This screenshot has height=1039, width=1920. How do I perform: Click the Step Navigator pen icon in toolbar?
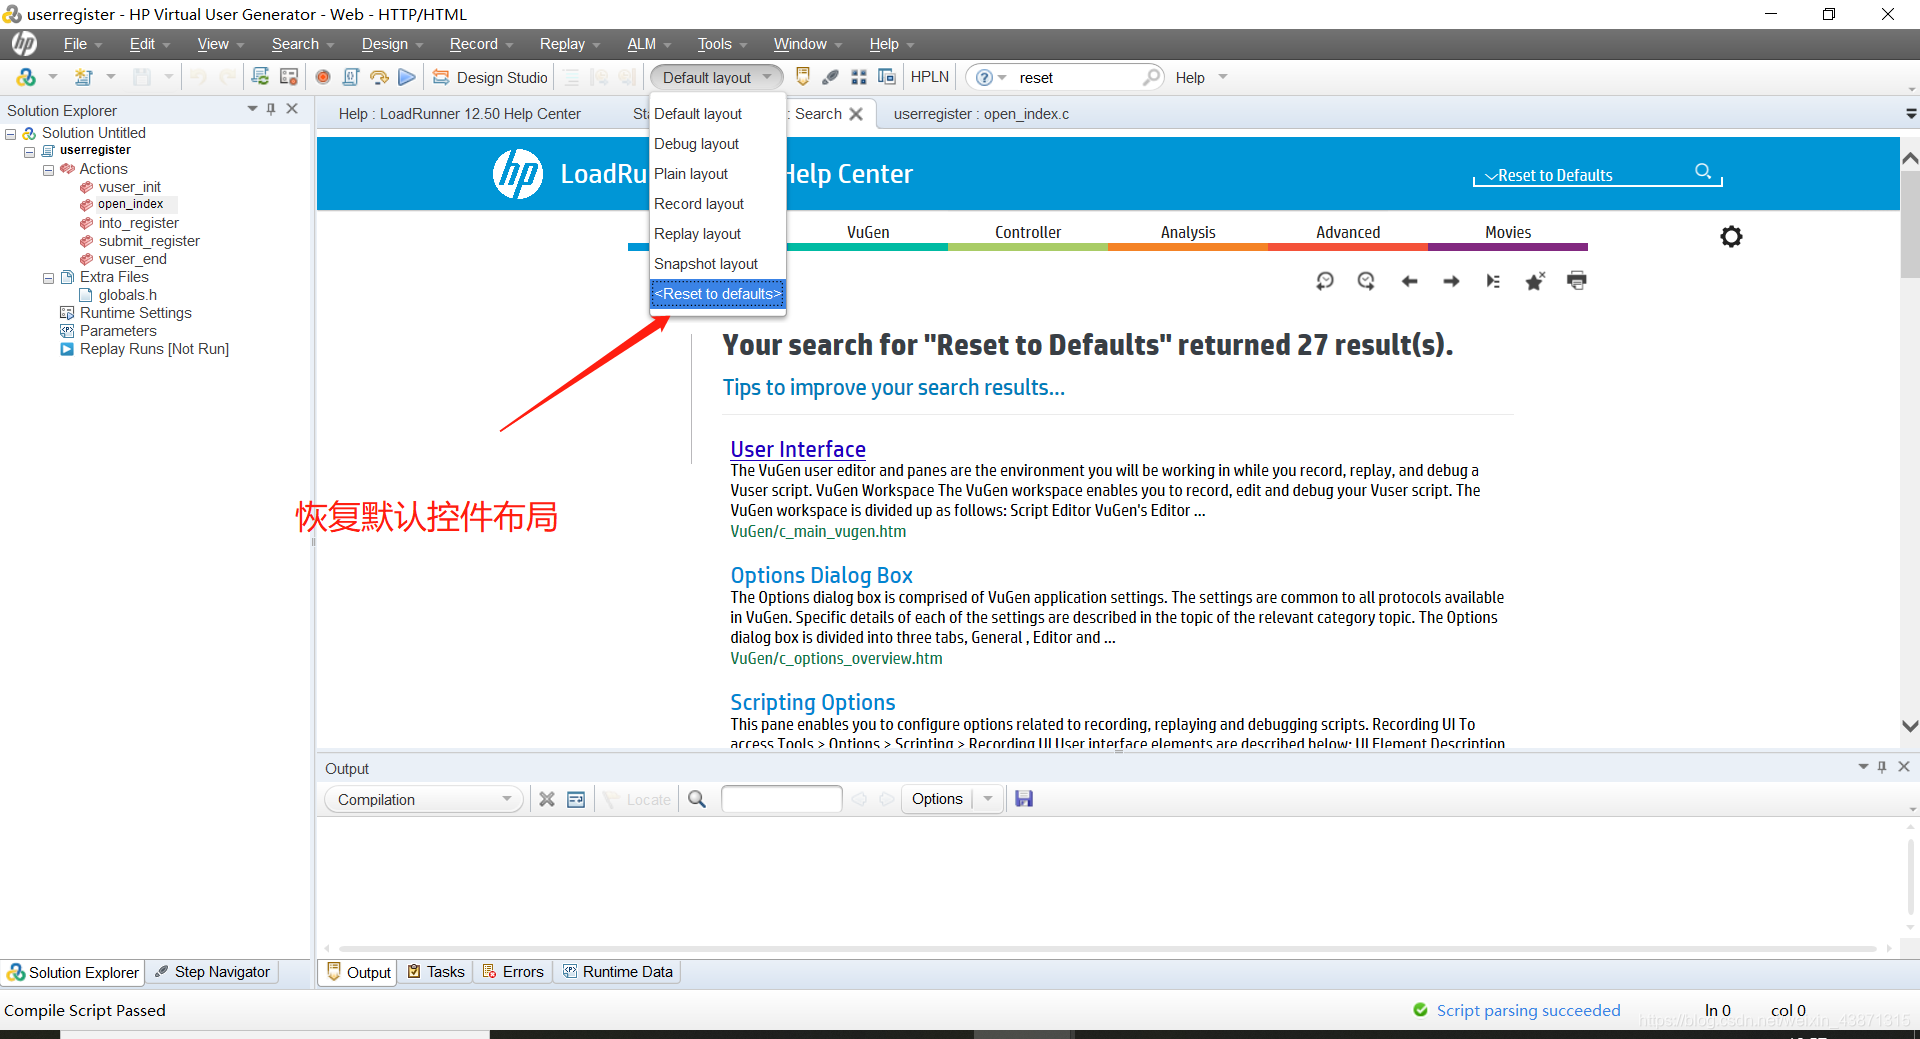coord(830,77)
